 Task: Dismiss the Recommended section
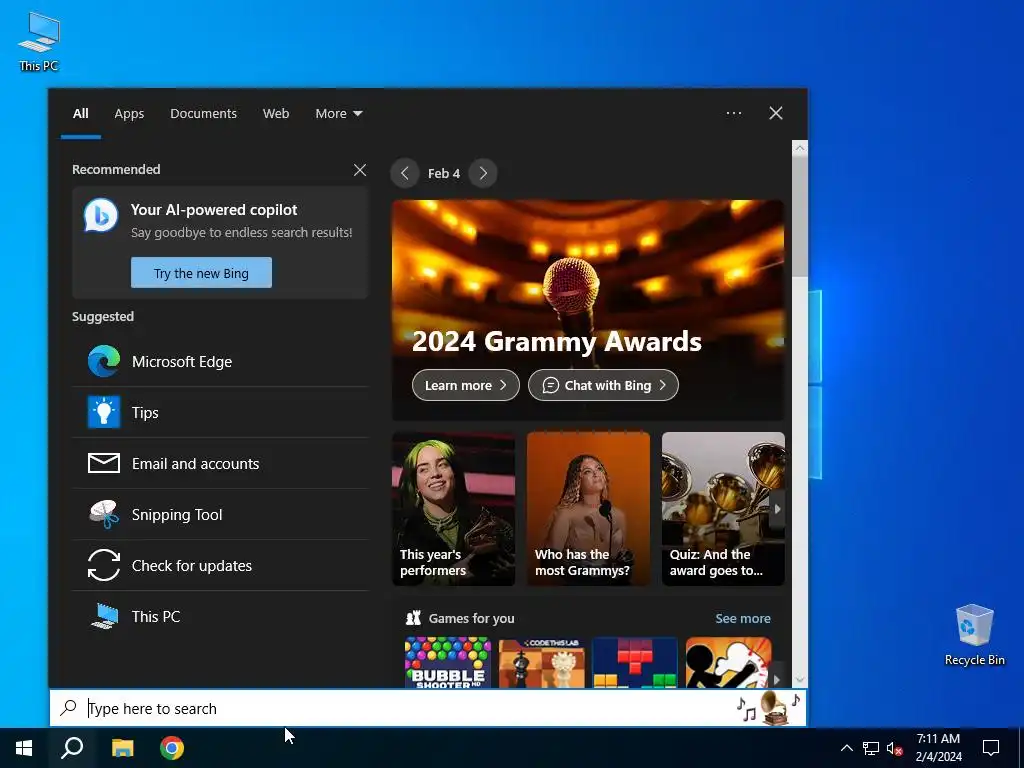pos(360,170)
